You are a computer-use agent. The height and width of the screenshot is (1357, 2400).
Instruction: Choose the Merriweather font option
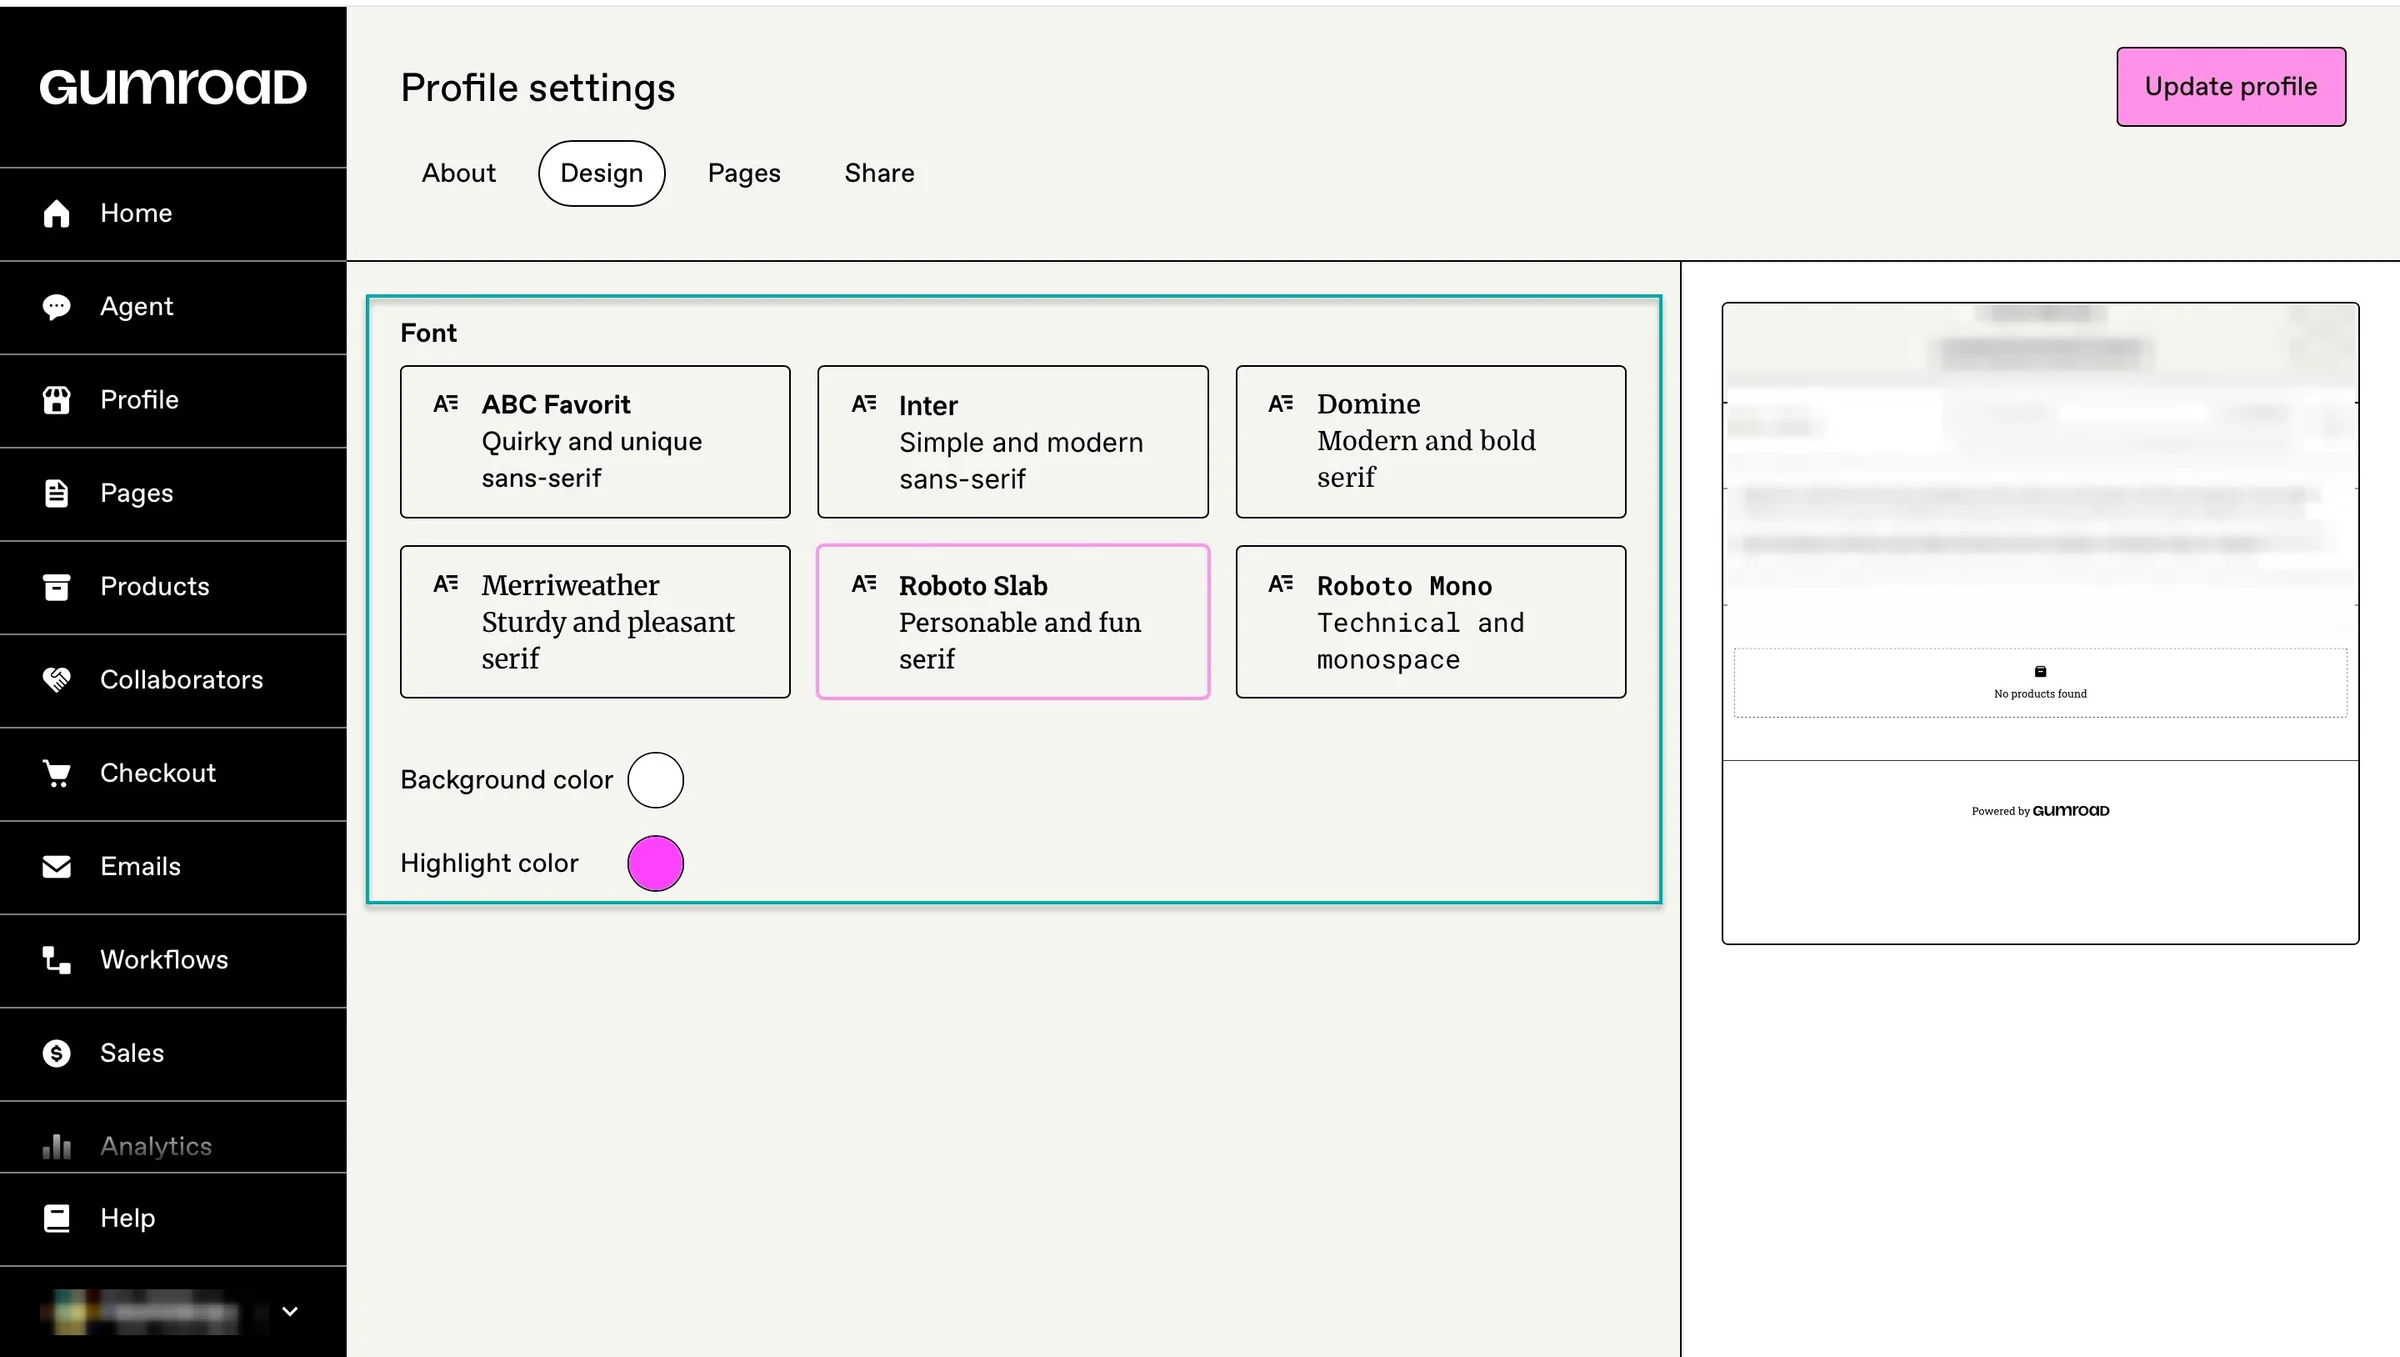point(595,621)
